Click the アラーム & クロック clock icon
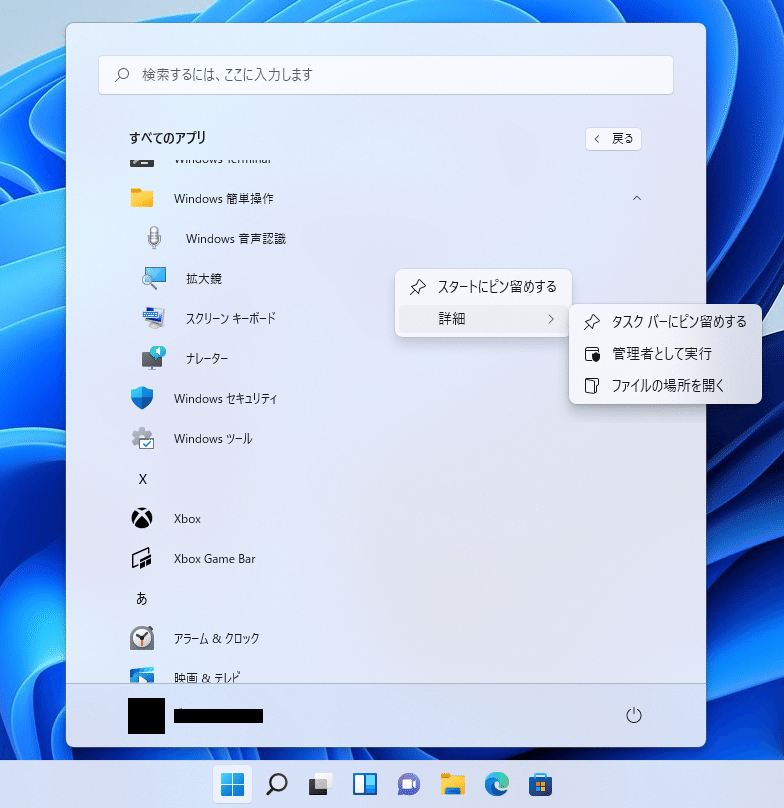Screen dimensions: 784x808 click(x=142, y=638)
